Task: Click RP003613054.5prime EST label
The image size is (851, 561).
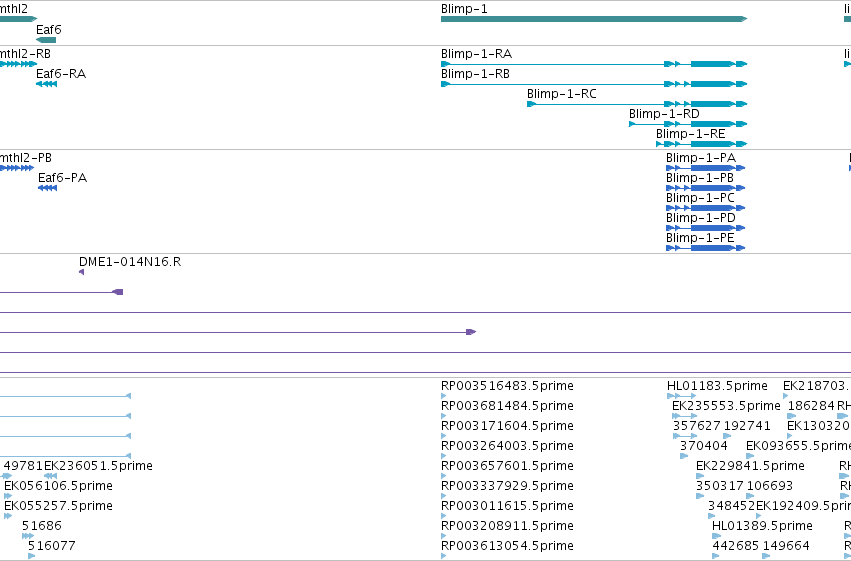Action: pos(507,546)
